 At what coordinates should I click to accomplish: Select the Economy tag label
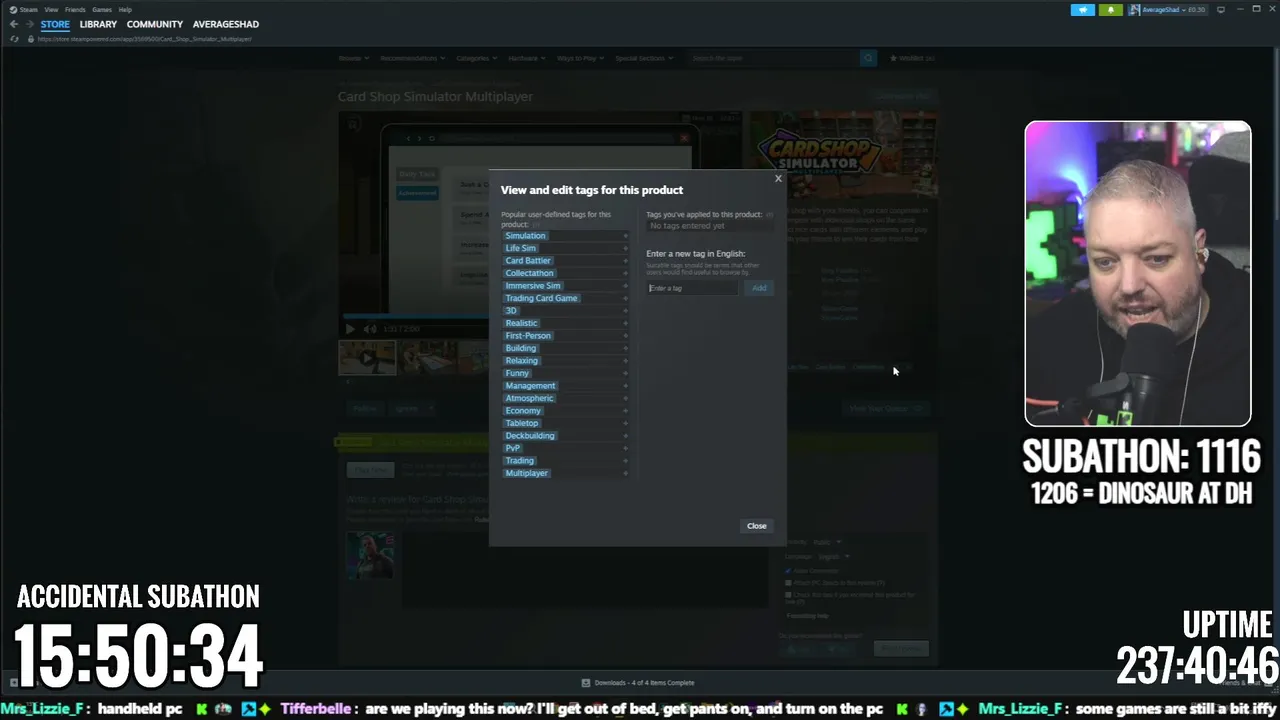[x=523, y=411]
